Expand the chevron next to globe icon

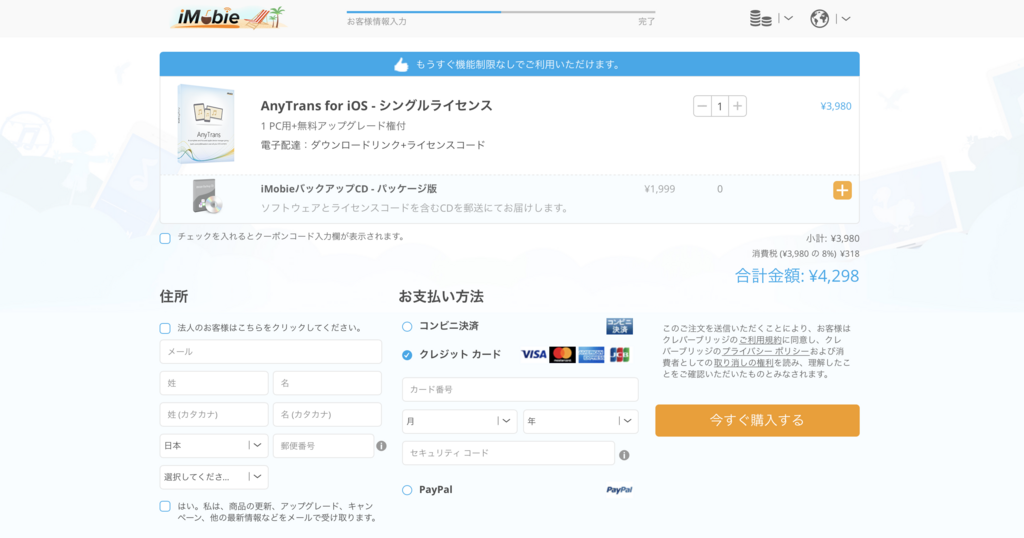pyautogui.click(x=846, y=18)
